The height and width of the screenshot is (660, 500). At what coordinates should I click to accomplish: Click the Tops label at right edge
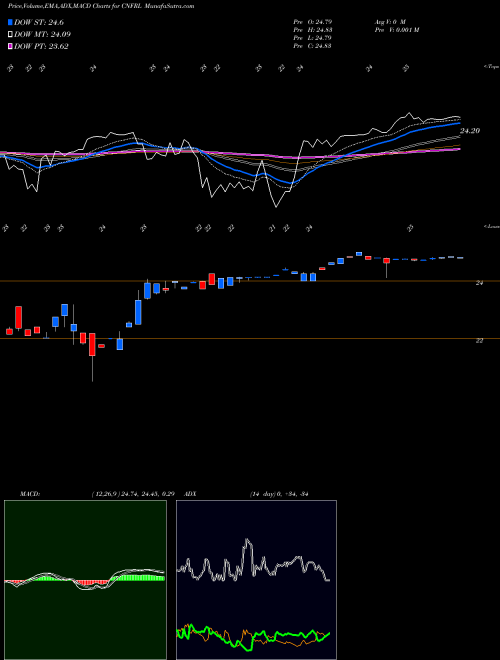[492, 67]
